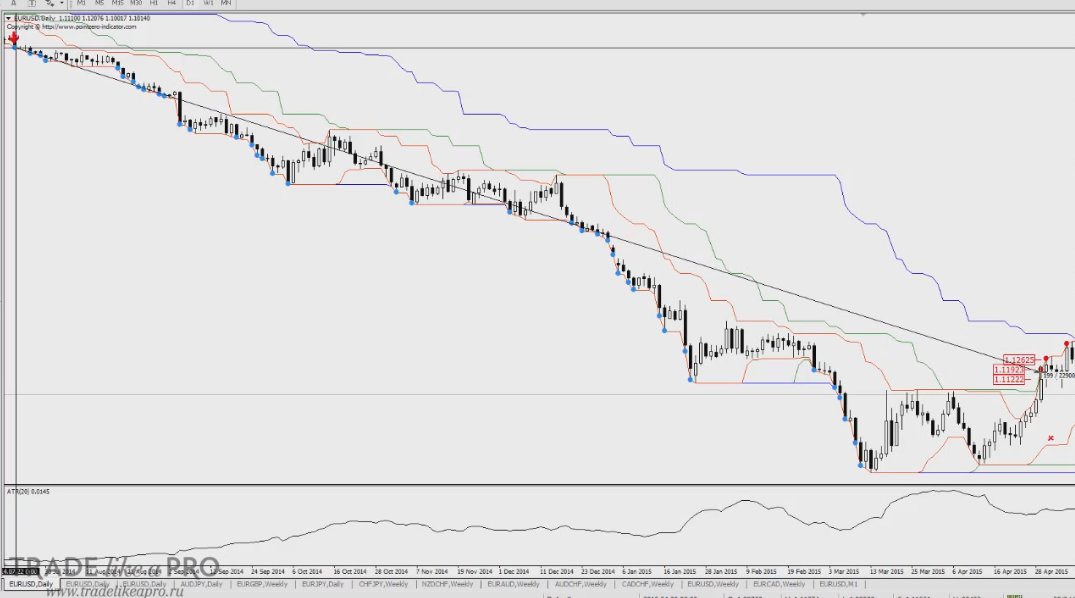Image resolution: width=1075 pixels, height=598 pixels.
Task: Select the text label tool in toolbar
Action: click(x=32, y=3)
